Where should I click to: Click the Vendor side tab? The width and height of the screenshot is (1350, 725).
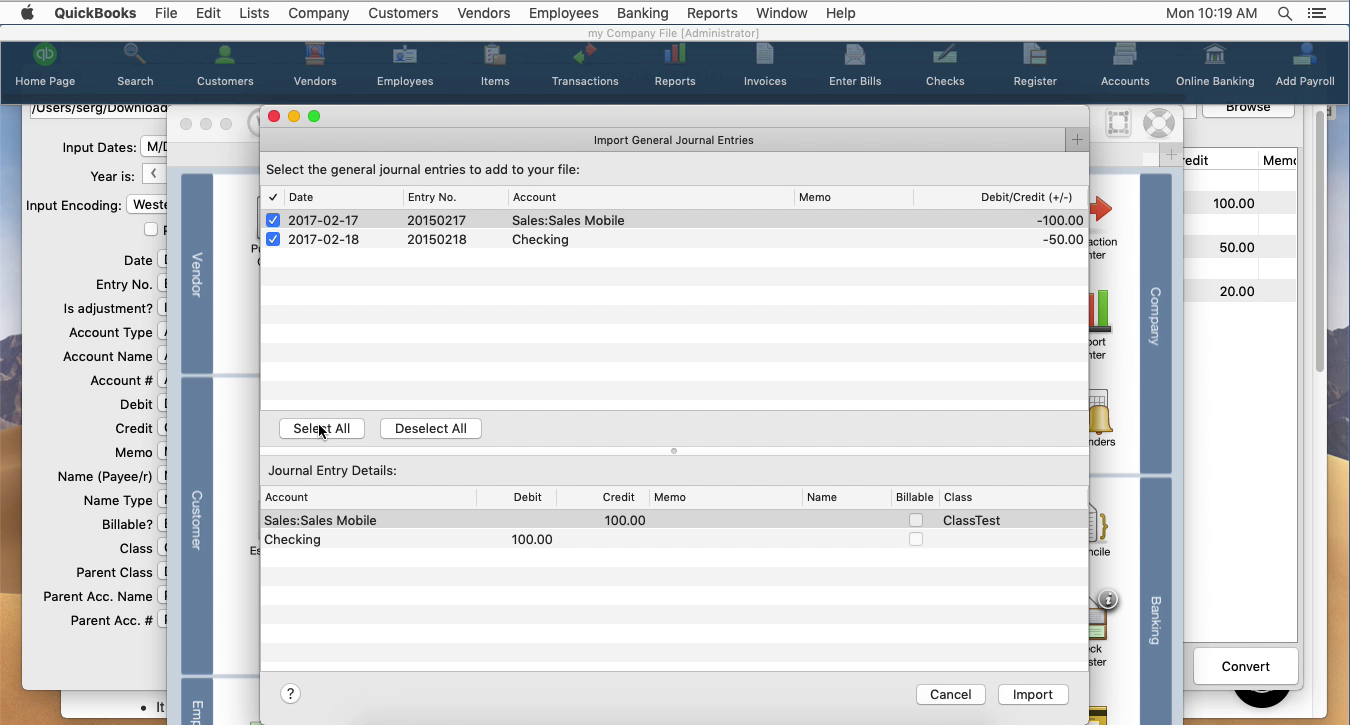click(197, 274)
